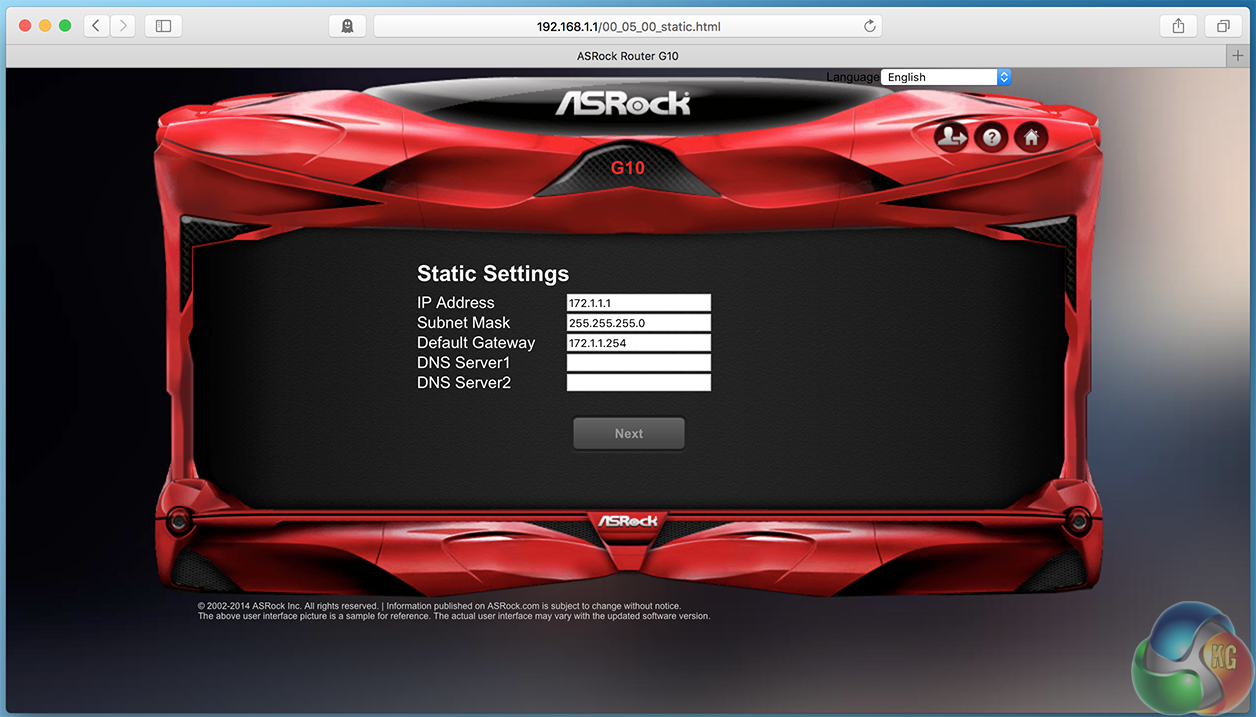1256x717 pixels.
Task: Go to router home icon
Action: pyautogui.click(x=1031, y=138)
